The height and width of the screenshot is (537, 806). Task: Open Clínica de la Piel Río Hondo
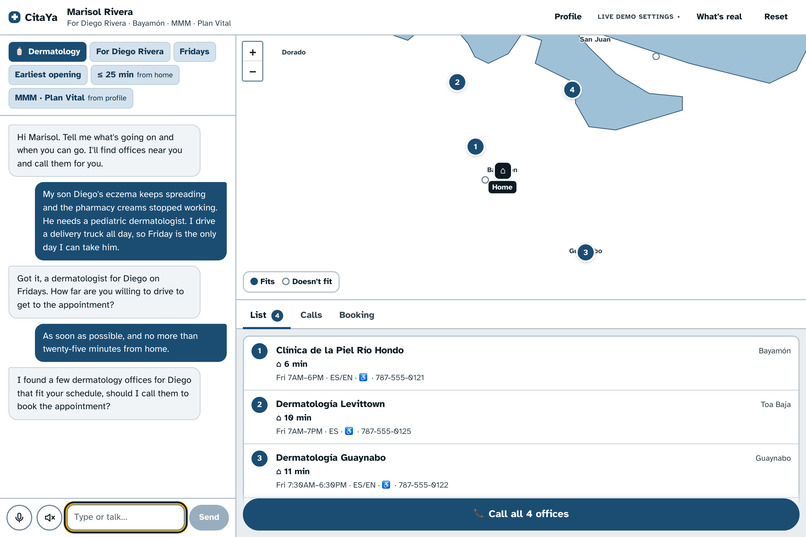click(521, 363)
